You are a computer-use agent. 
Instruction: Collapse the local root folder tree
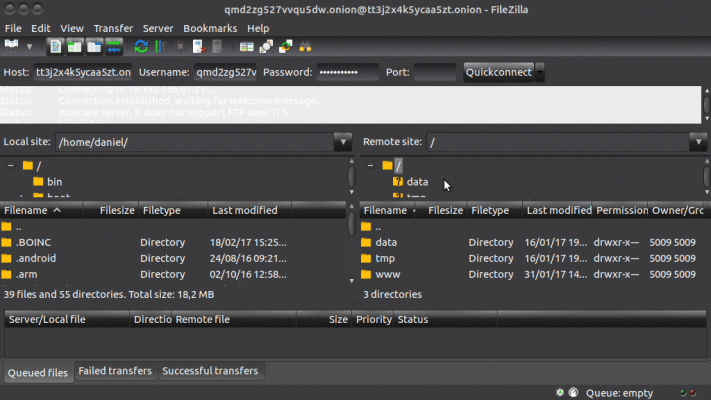click(x=10, y=165)
